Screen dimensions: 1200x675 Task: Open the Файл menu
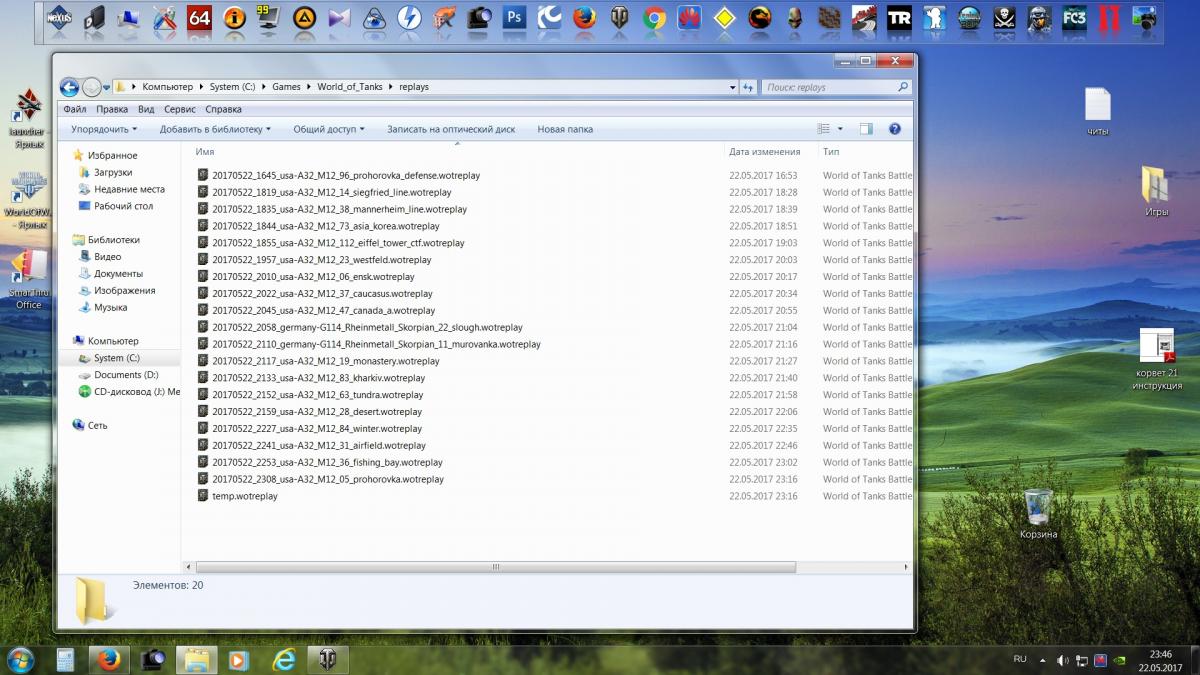[x=74, y=109]
